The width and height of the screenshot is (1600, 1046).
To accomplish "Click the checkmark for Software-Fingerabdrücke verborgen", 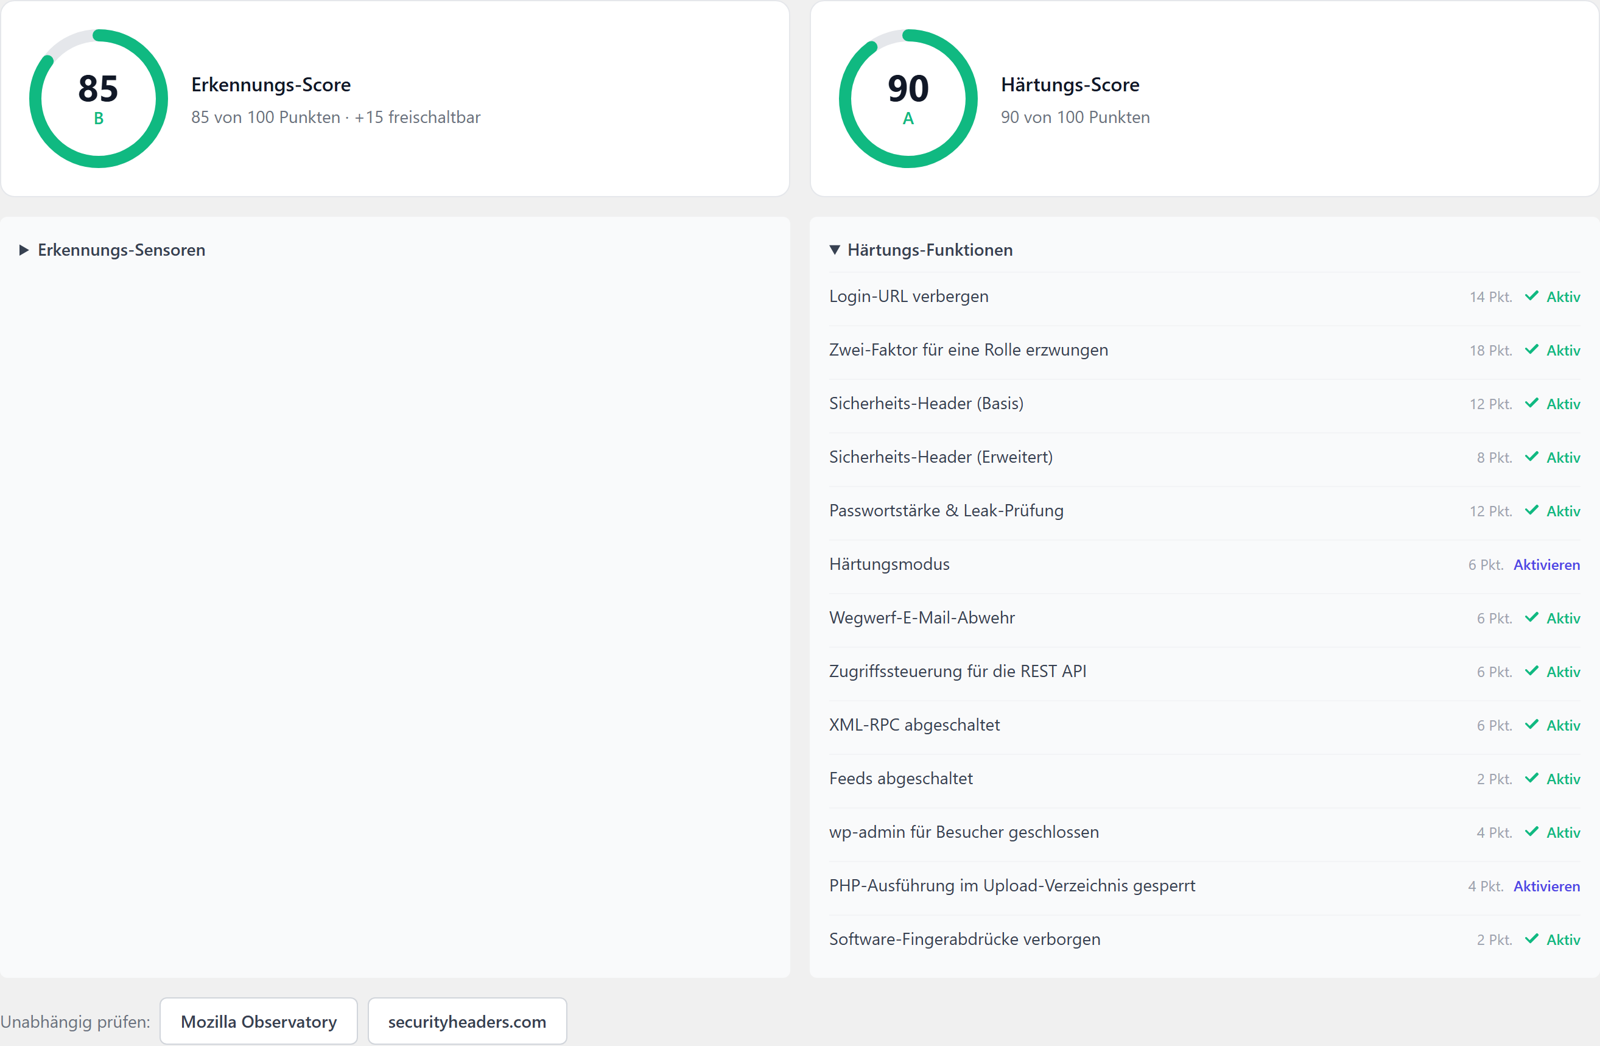I will click(1532, 939).
